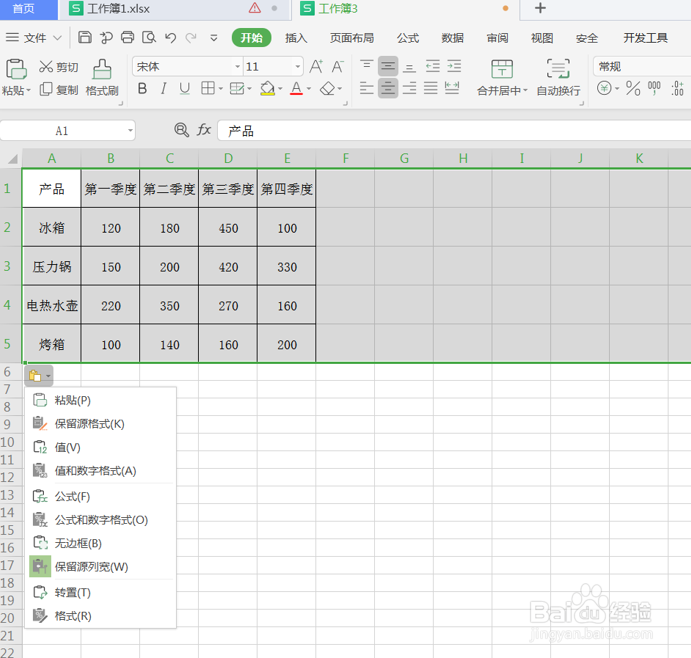The height and width of the screenshot is (658, 691).
Task: Click the fx insert function icon
Action: (204, 130)
